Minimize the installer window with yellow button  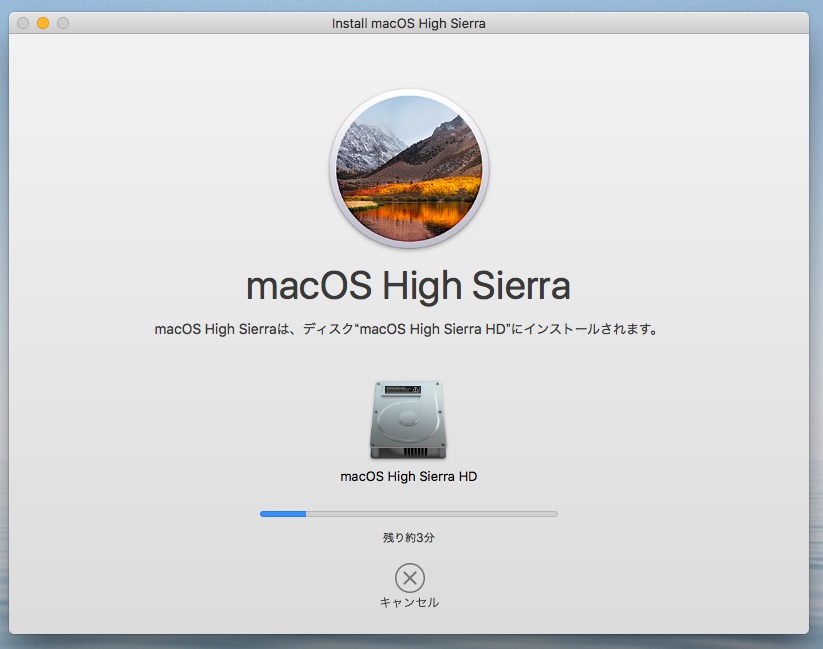click(43, 23)
